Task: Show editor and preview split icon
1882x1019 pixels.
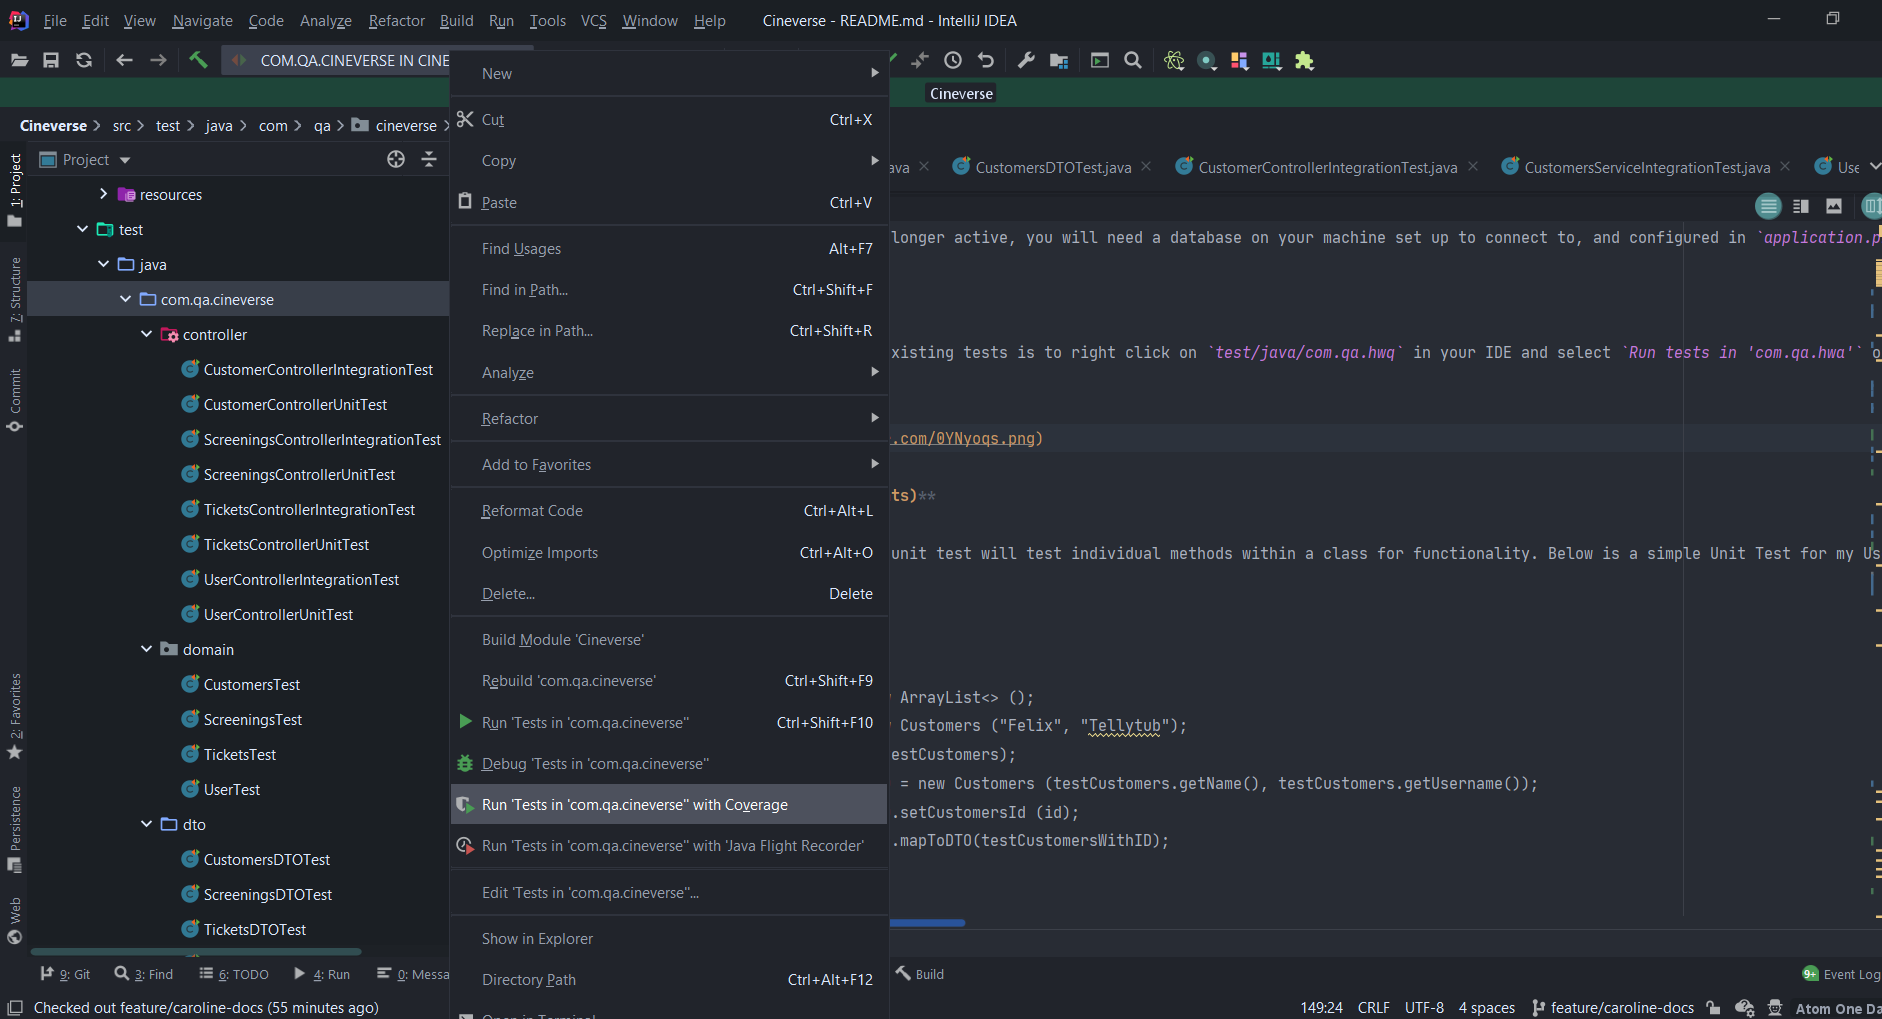Action: (x=1801, y=206)
